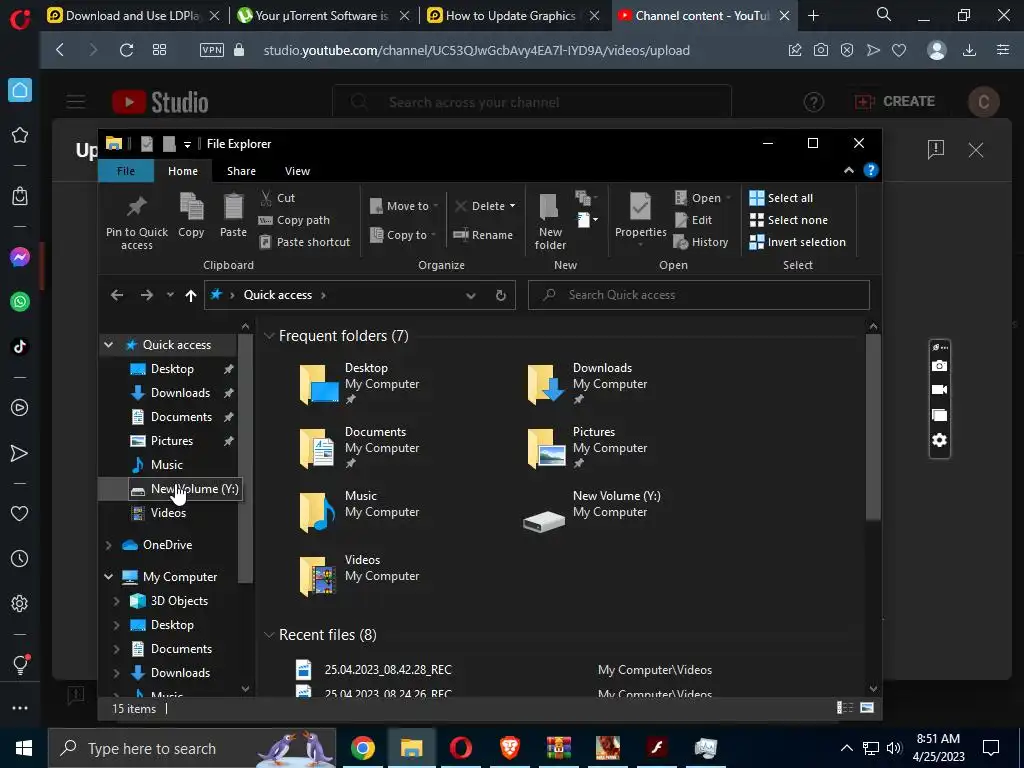1024x768 pixels.
Task: Click History in ribbon
Action: [701, 242]
